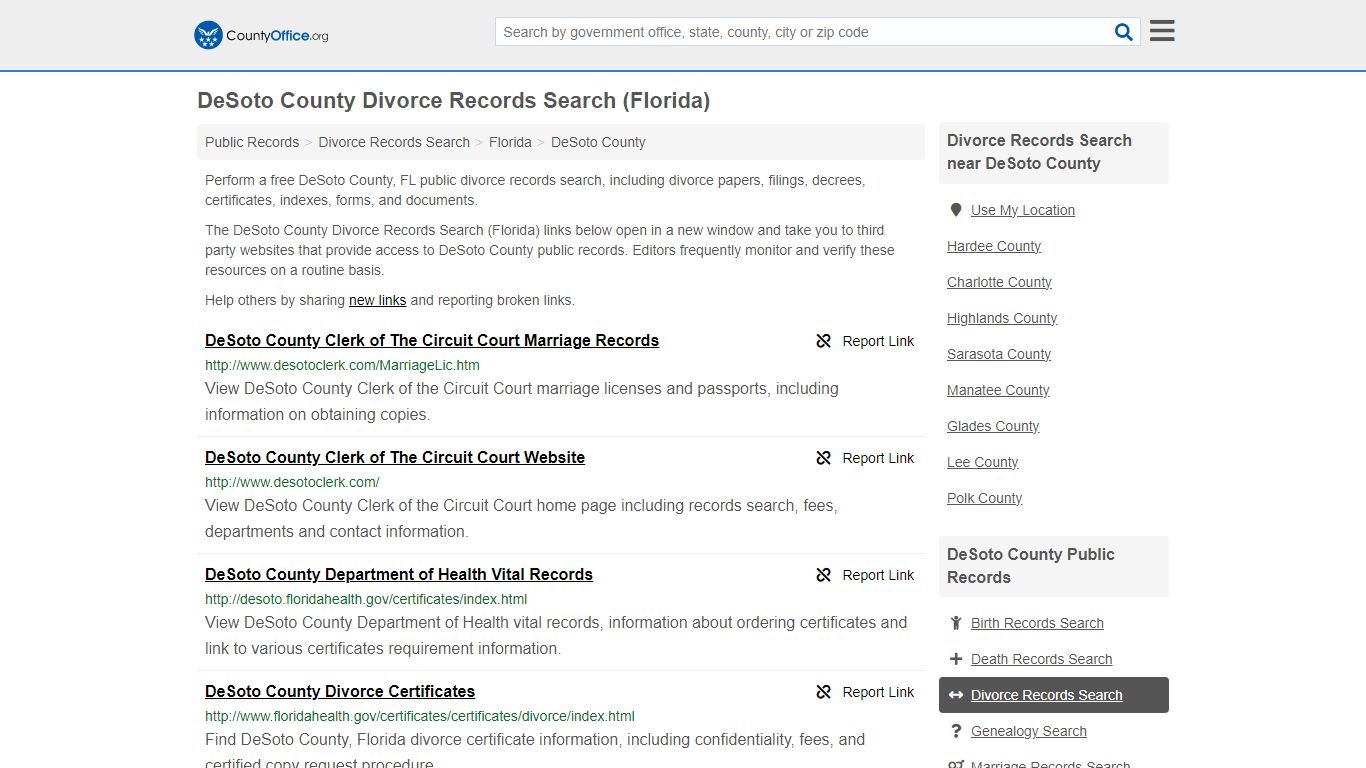
Task: Follow the 'new links' hyperlink
Action: tap(378, 300)
